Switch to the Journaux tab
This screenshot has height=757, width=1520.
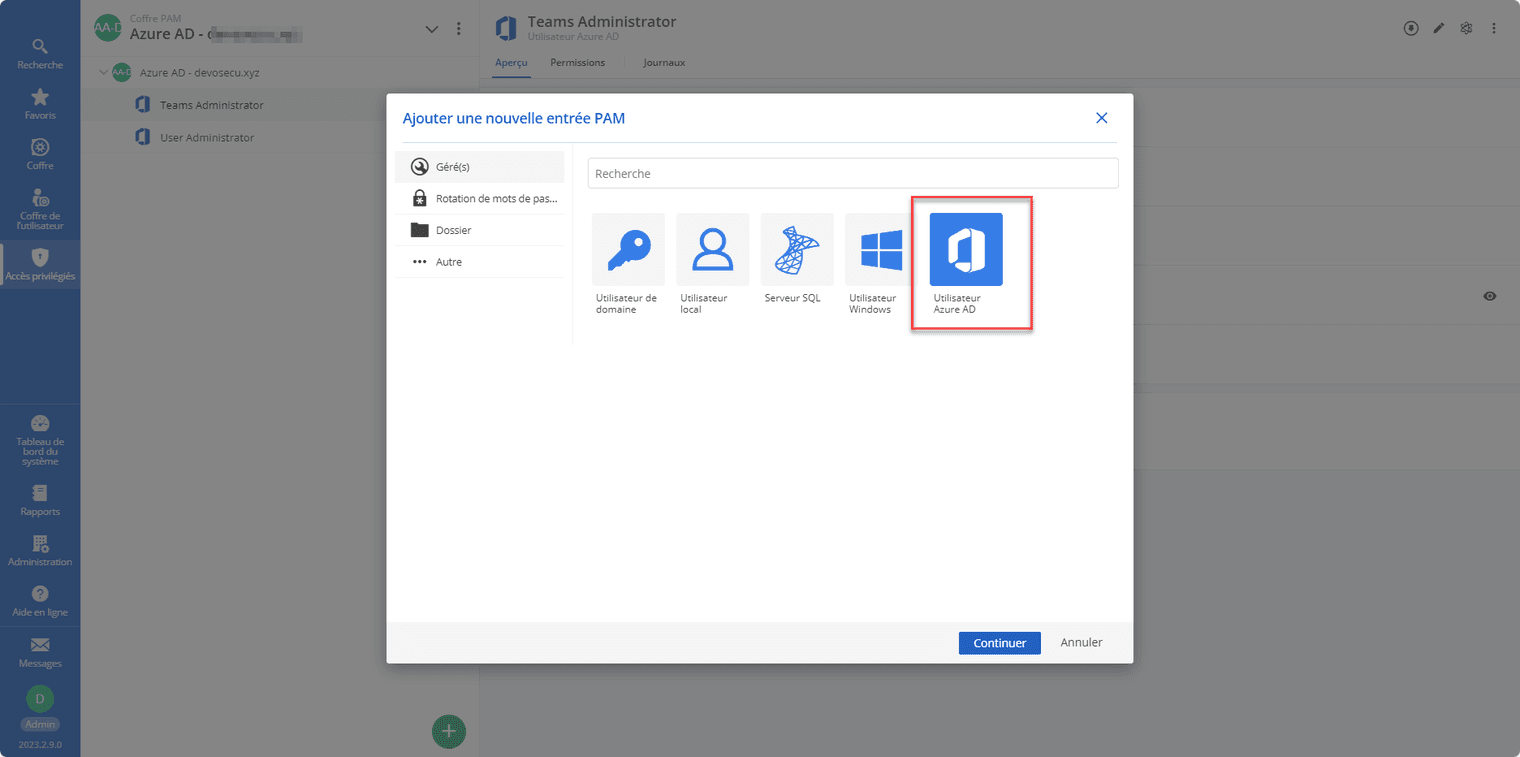(x=664, y=63)
